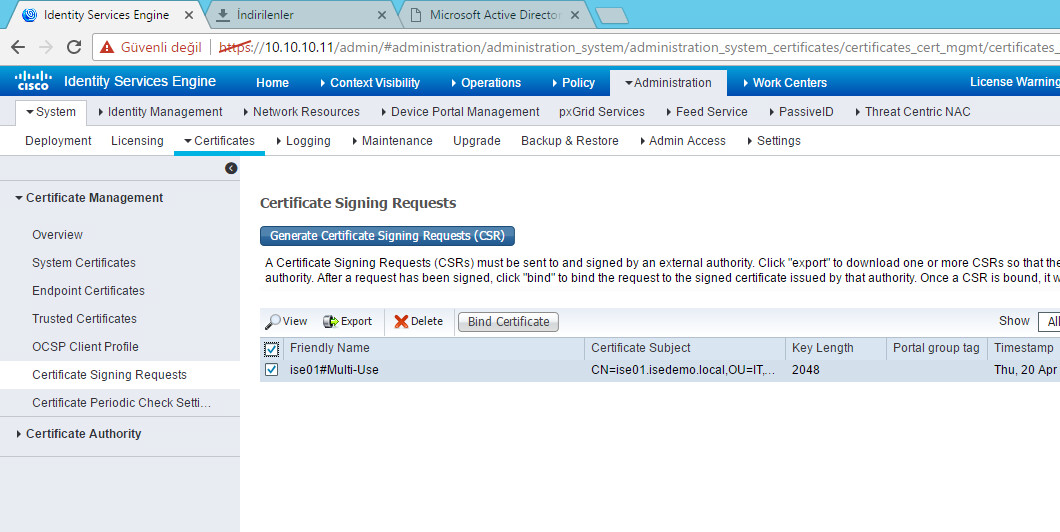Sort by Friendly Name column
This screenshot has width=1060, height=532.
coord(330,348)
